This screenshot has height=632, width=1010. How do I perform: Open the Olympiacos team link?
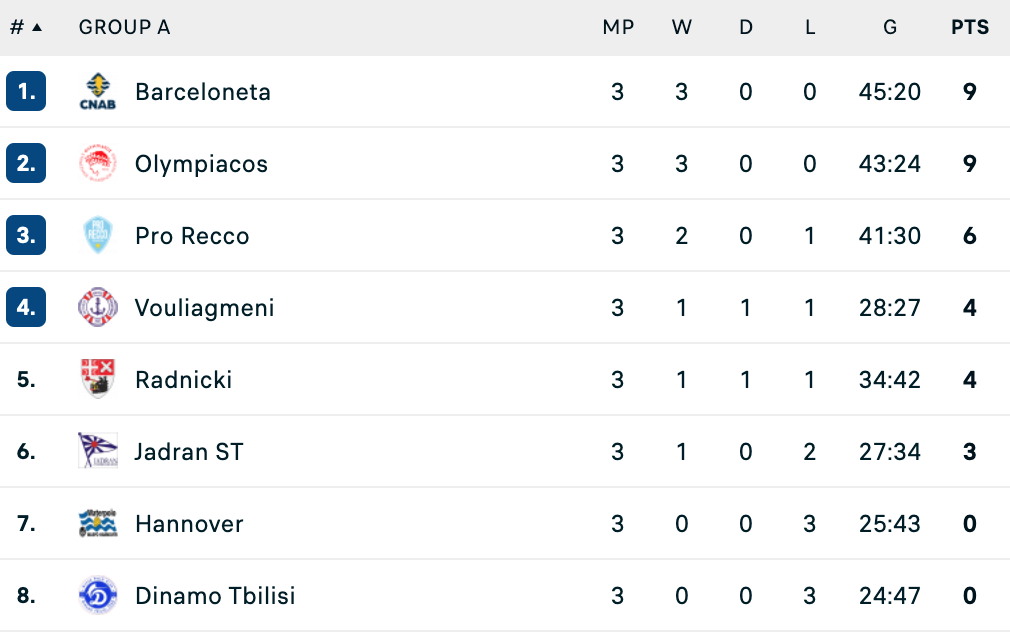click(x=202, y=164)
